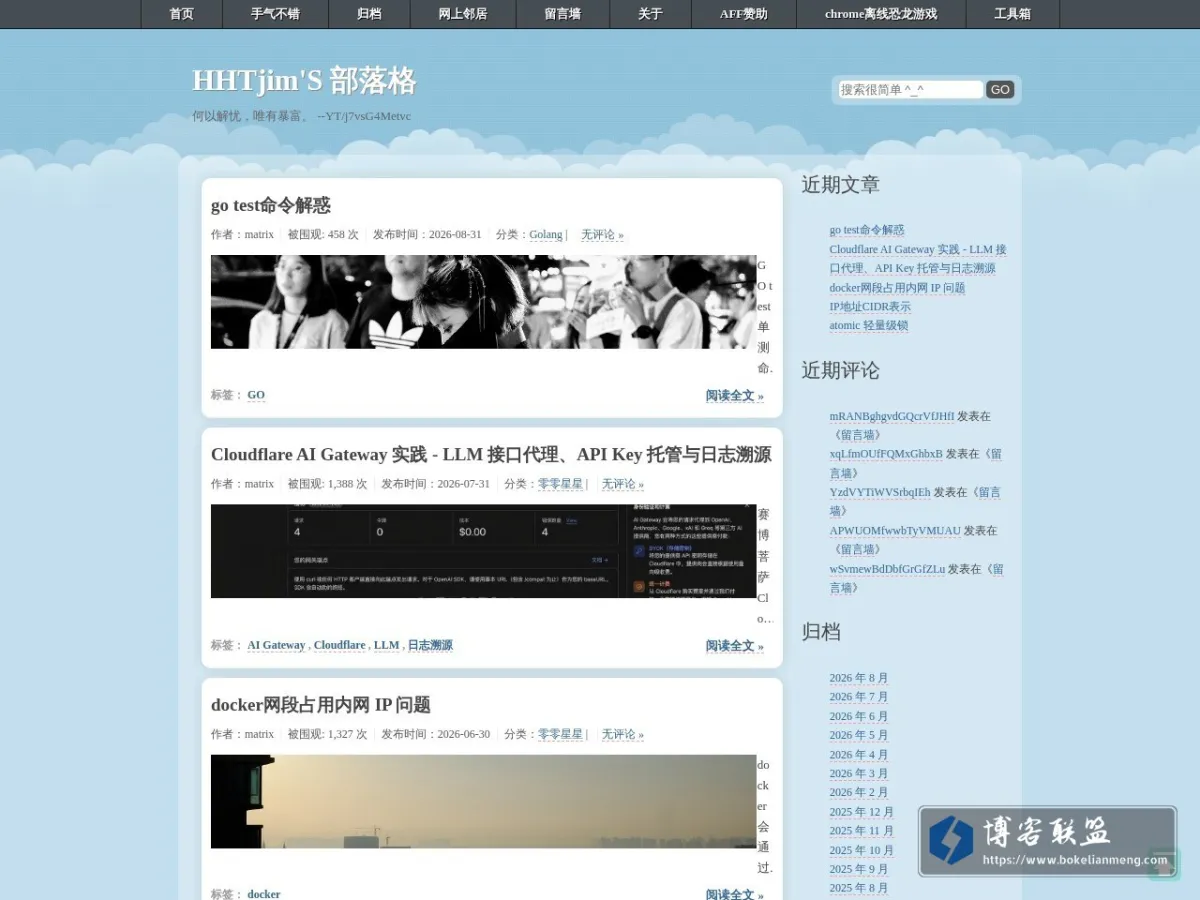Click 无评论 » on the docker post
Screen dimensions: 1200x900
(622, 733)
